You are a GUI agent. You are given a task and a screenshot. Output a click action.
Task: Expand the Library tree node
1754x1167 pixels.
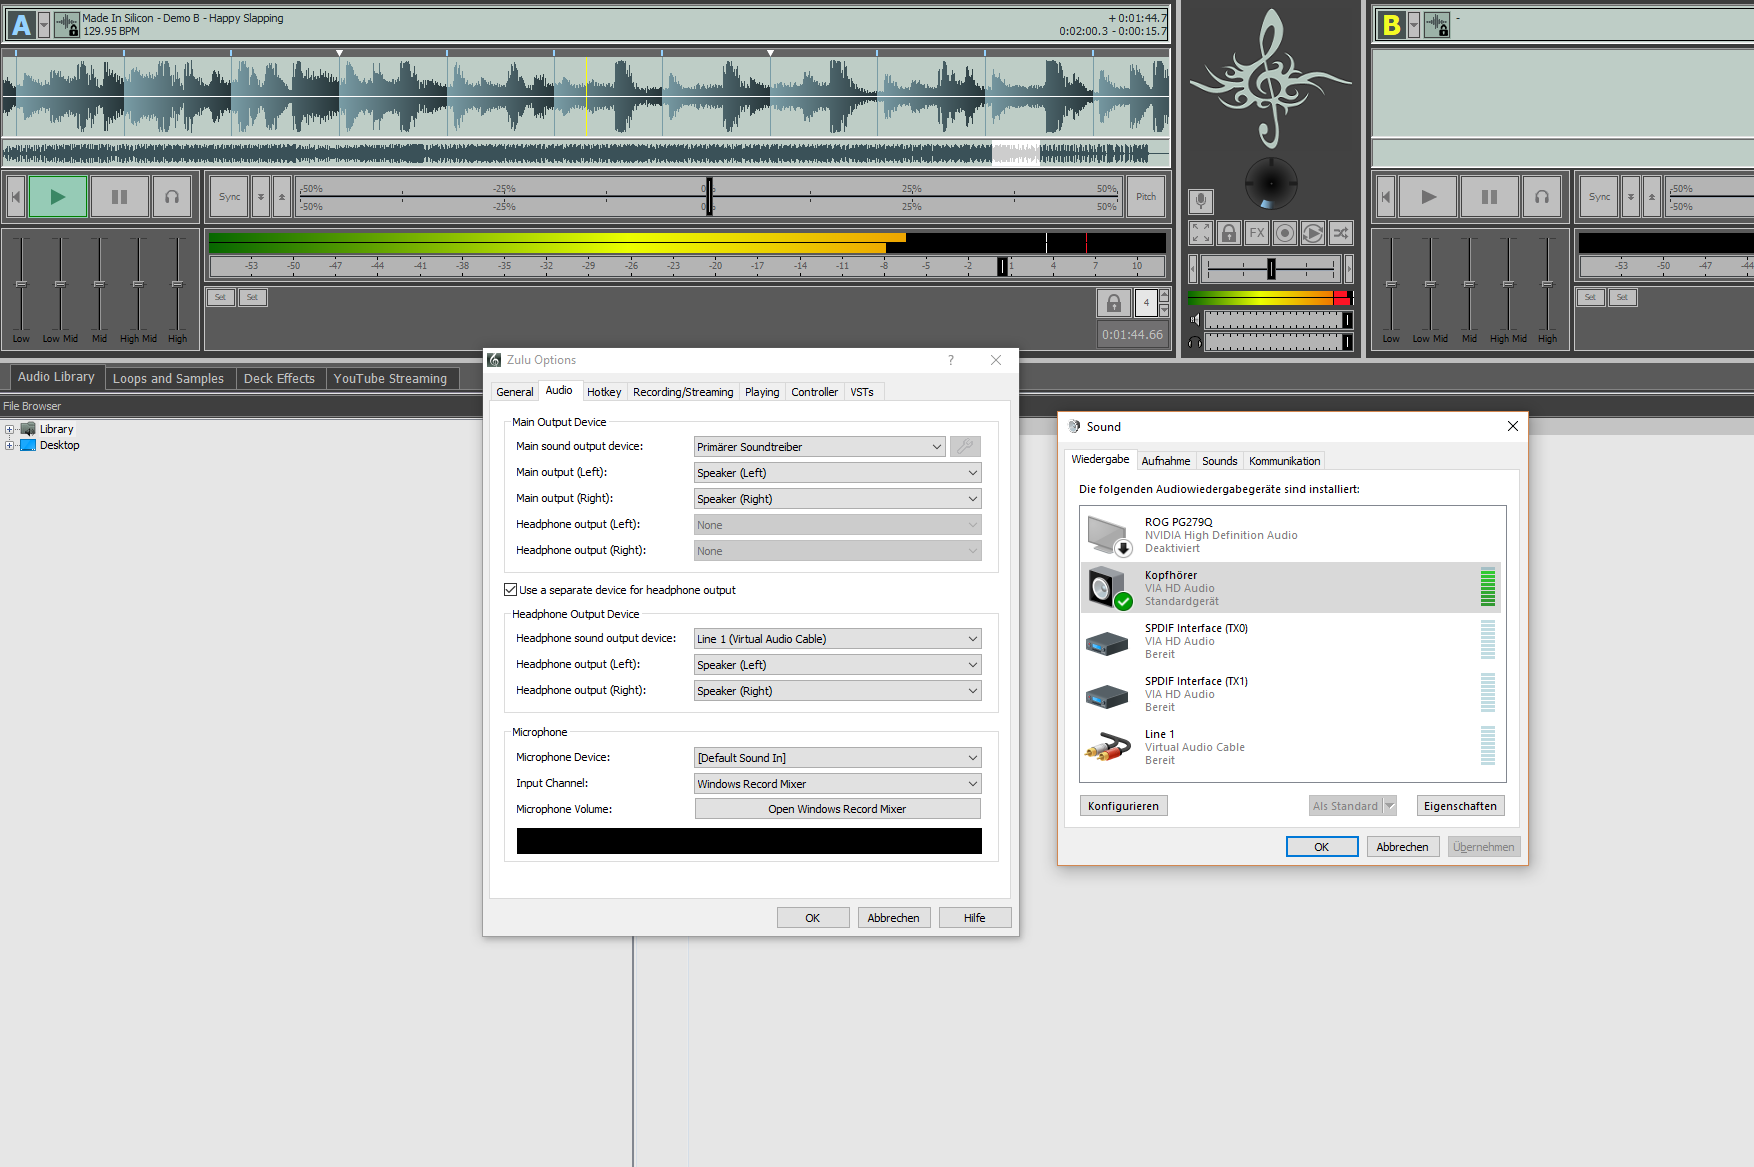[10, 429]
